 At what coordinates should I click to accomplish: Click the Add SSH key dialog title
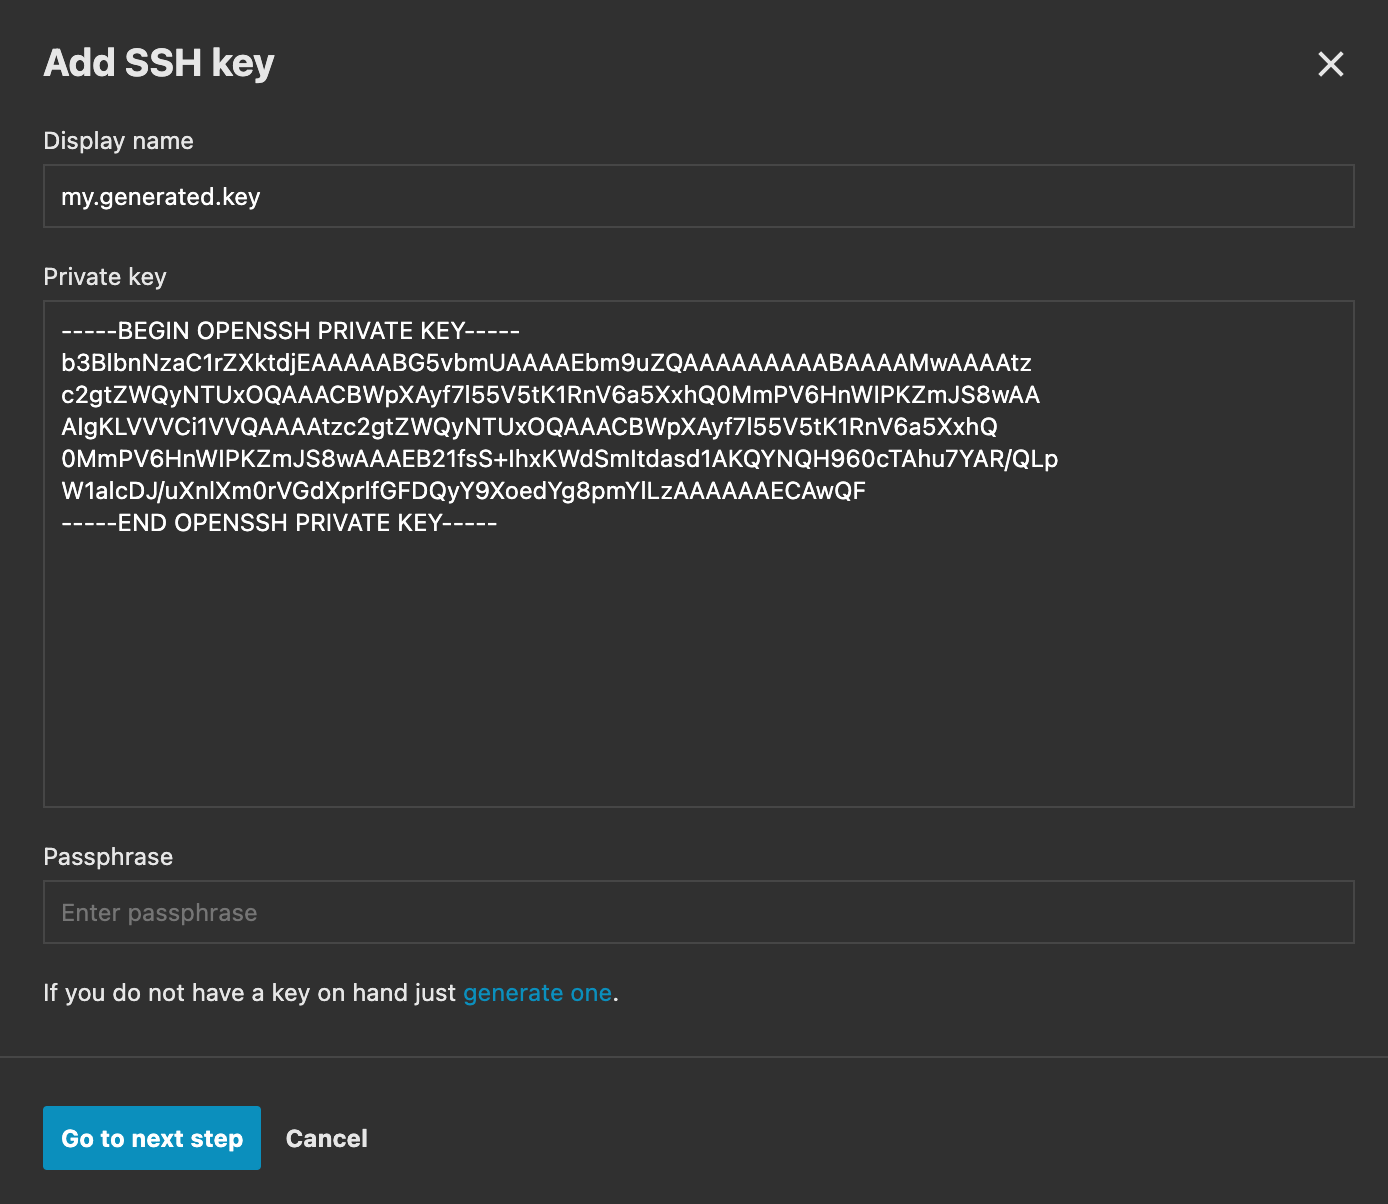[158, 63]
